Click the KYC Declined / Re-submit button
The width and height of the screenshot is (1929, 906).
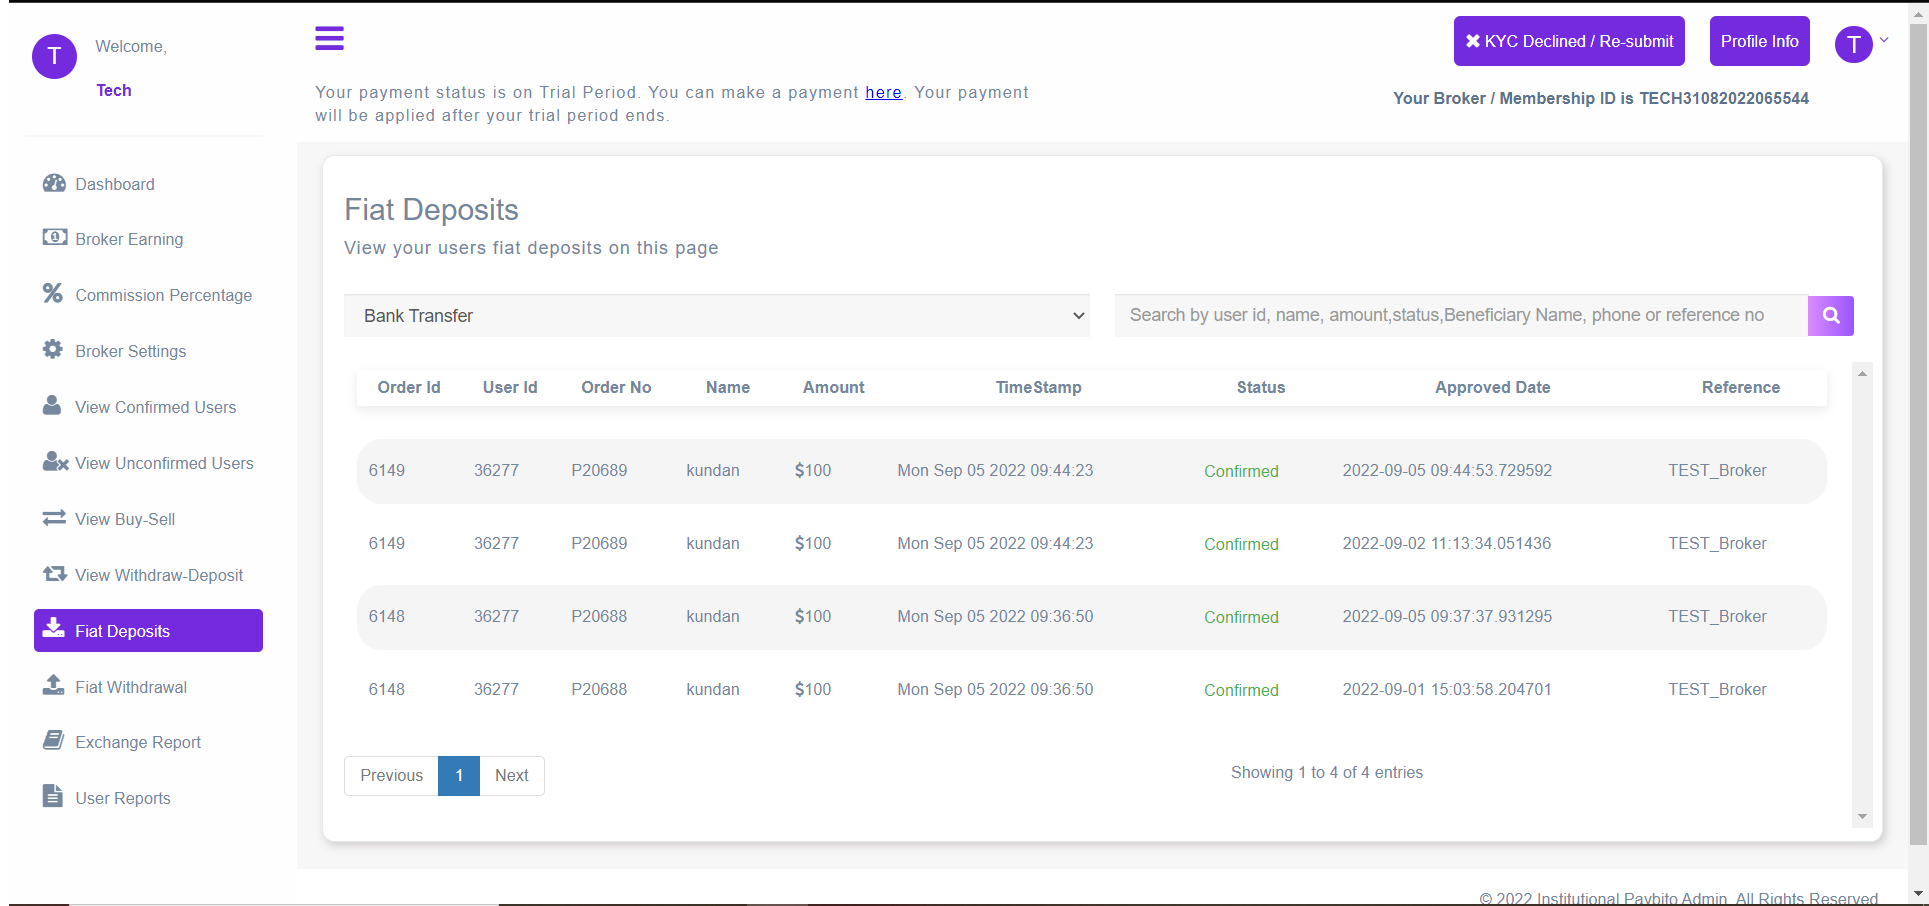[1568, 41]
